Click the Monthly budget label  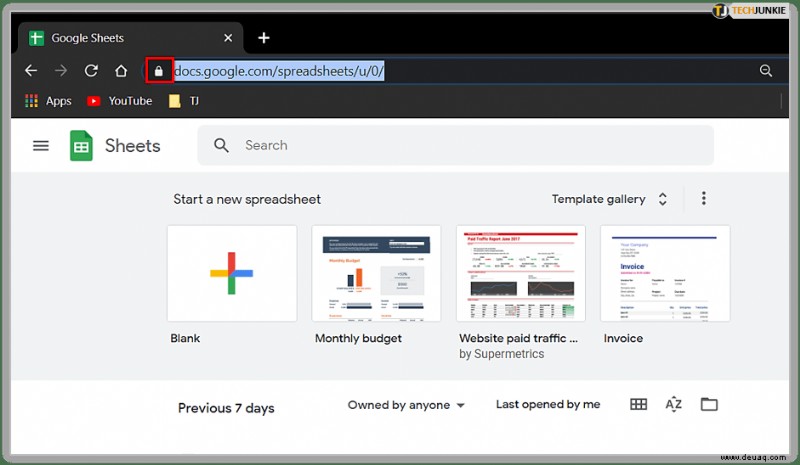(x=358, y=338)
